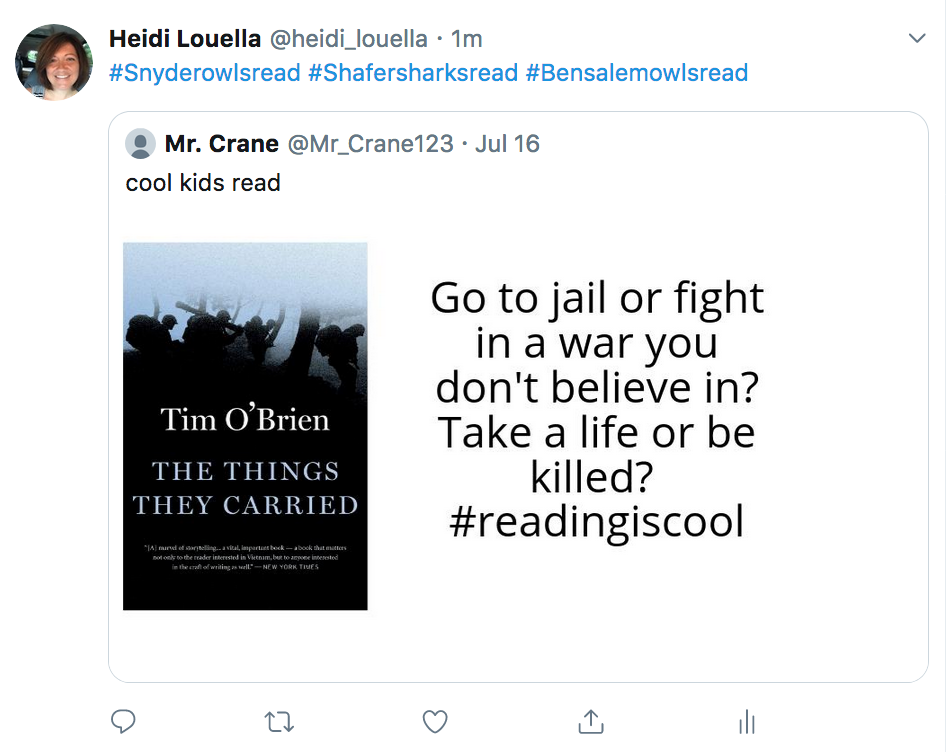This screenshot has width=952, height=752.
Task: Retweet this tweet
Action: 278,720
